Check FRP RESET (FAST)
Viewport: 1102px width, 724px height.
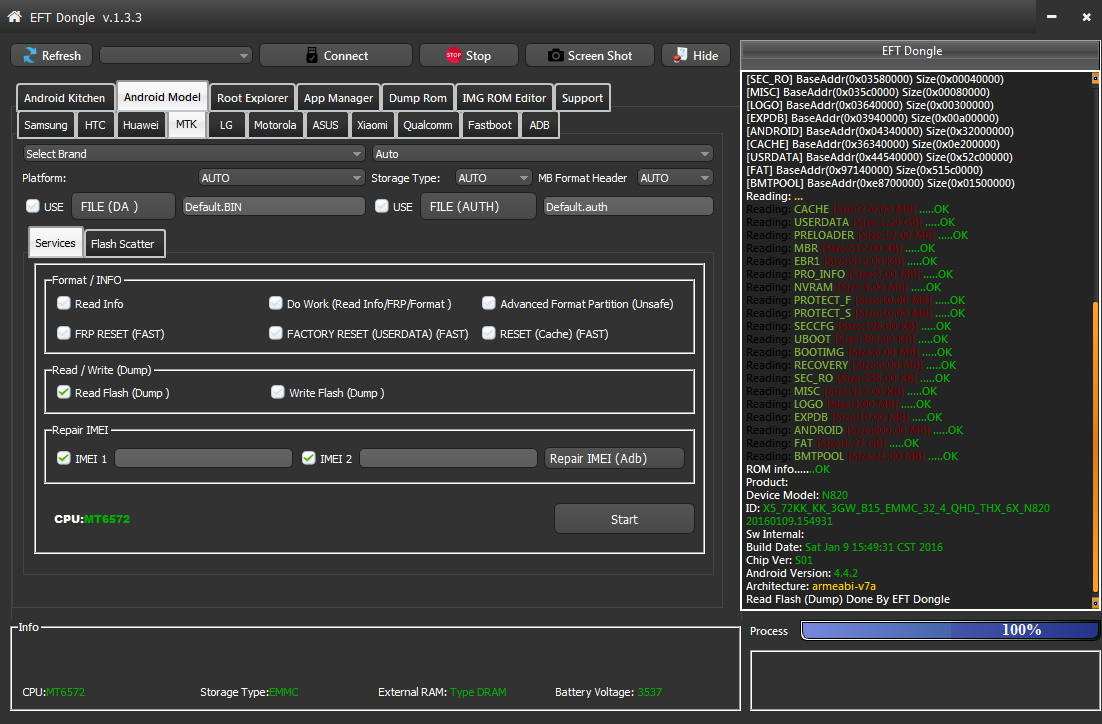[x=64, y=333]
